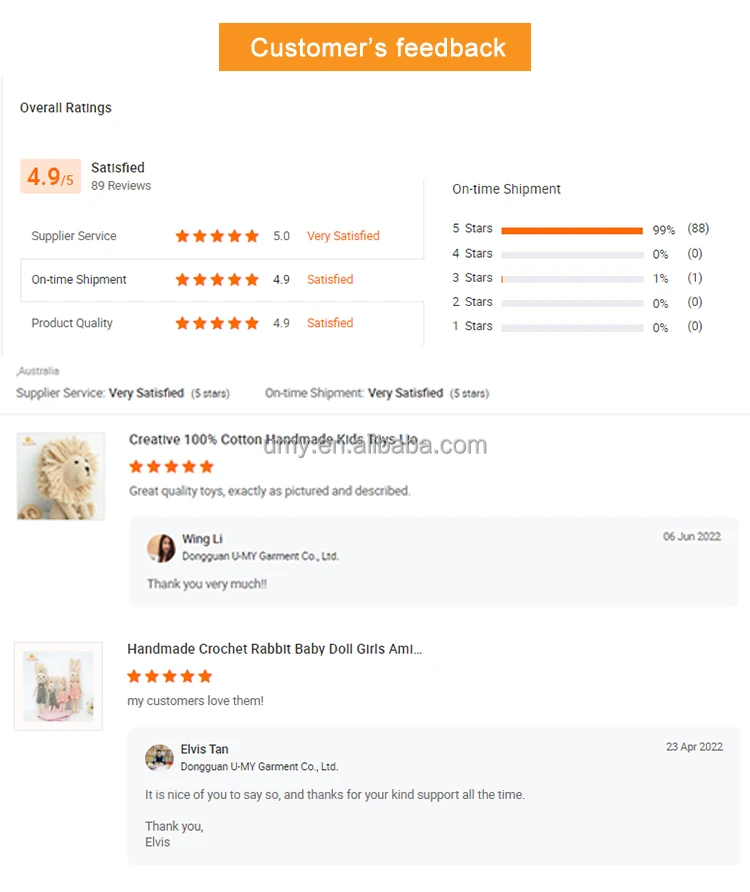
Task: Click the Customer's feedback orange banner
Action: click(374, 47)
